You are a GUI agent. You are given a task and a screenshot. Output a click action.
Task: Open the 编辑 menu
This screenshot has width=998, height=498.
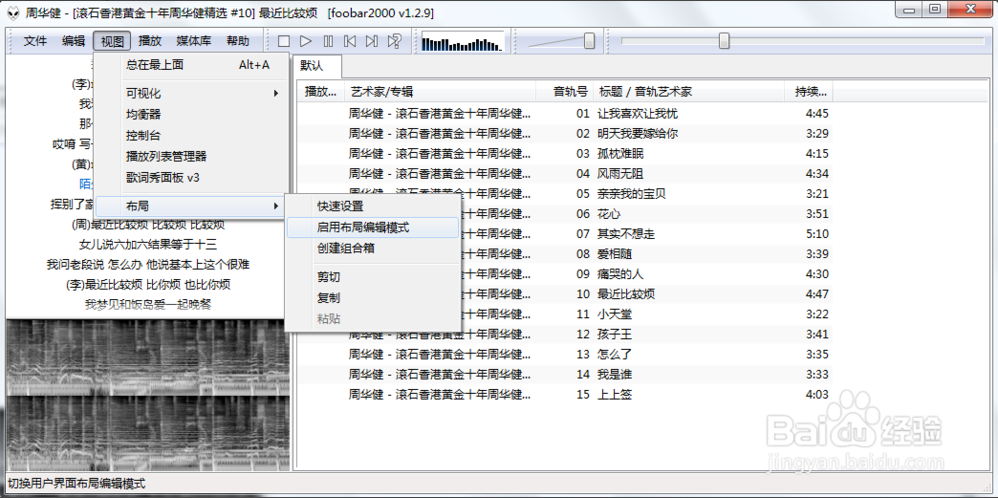pyautogui.click(x=73, y=41)
